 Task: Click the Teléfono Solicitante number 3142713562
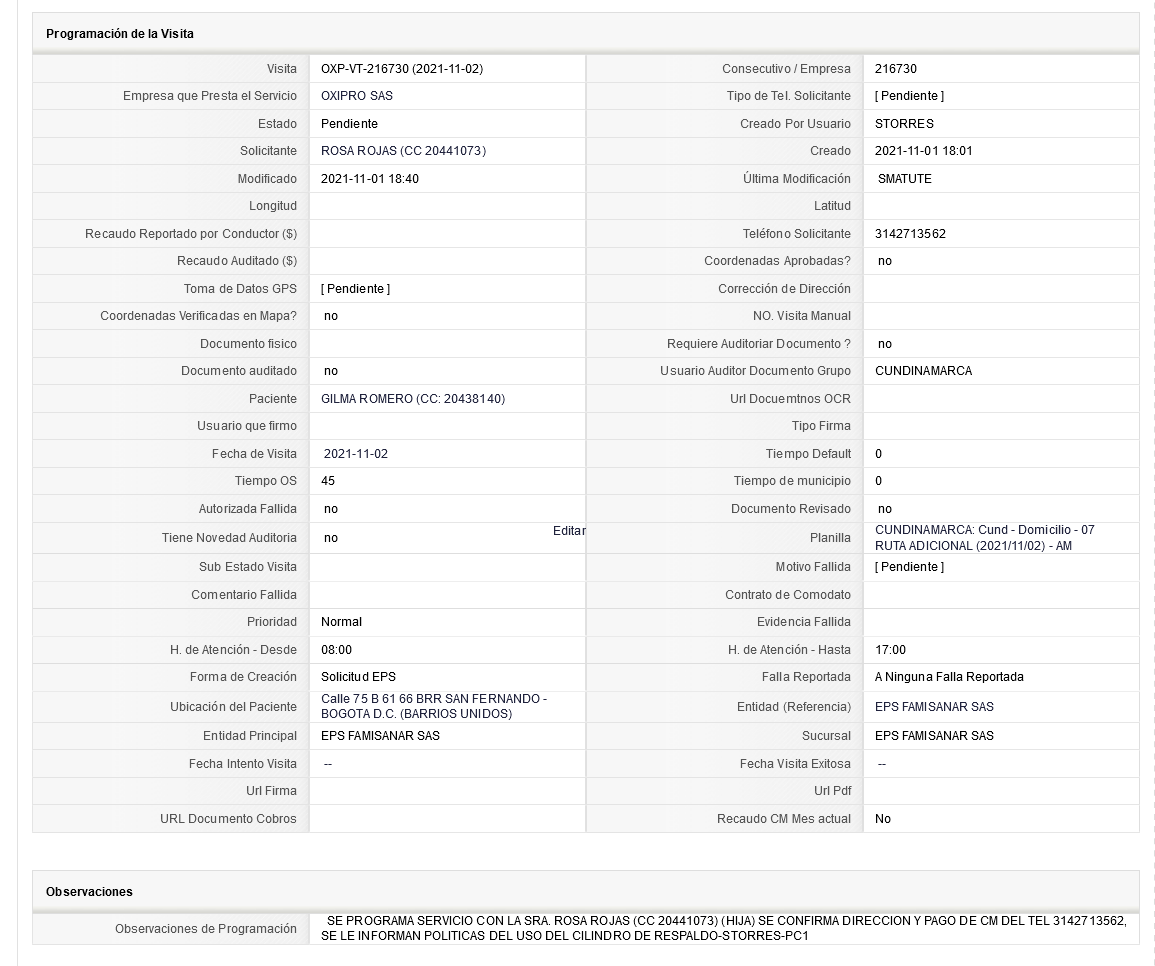910,234
